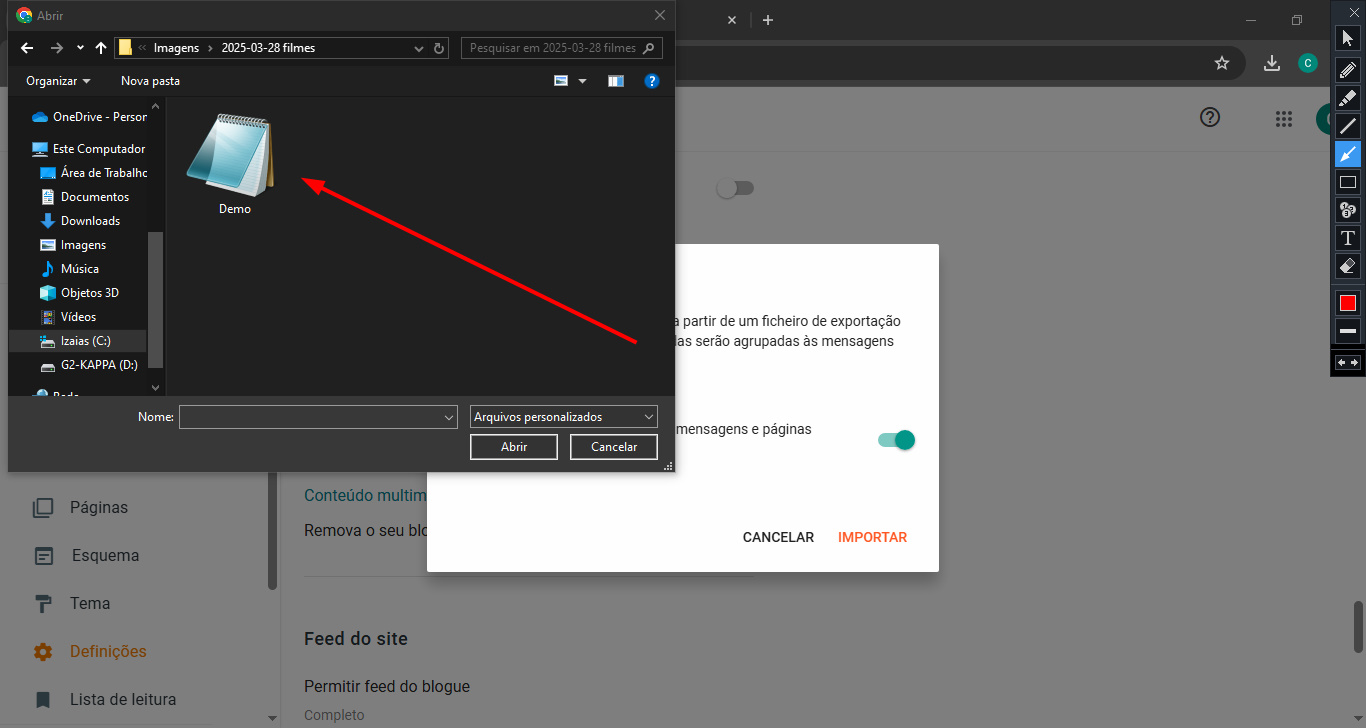The image size is (1366, 728).
Task: Open the Arquivos personalizados file type dropdown
Action: 562,416
